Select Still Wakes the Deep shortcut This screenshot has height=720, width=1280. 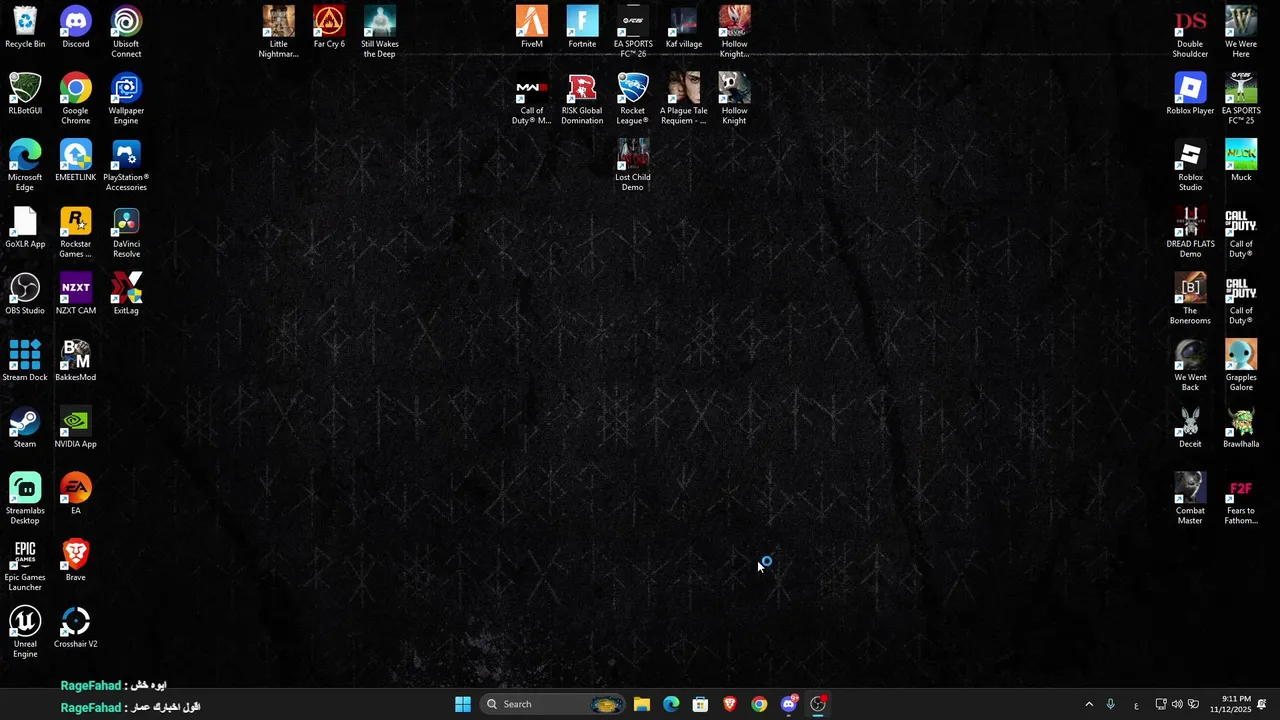coord(380,33)
